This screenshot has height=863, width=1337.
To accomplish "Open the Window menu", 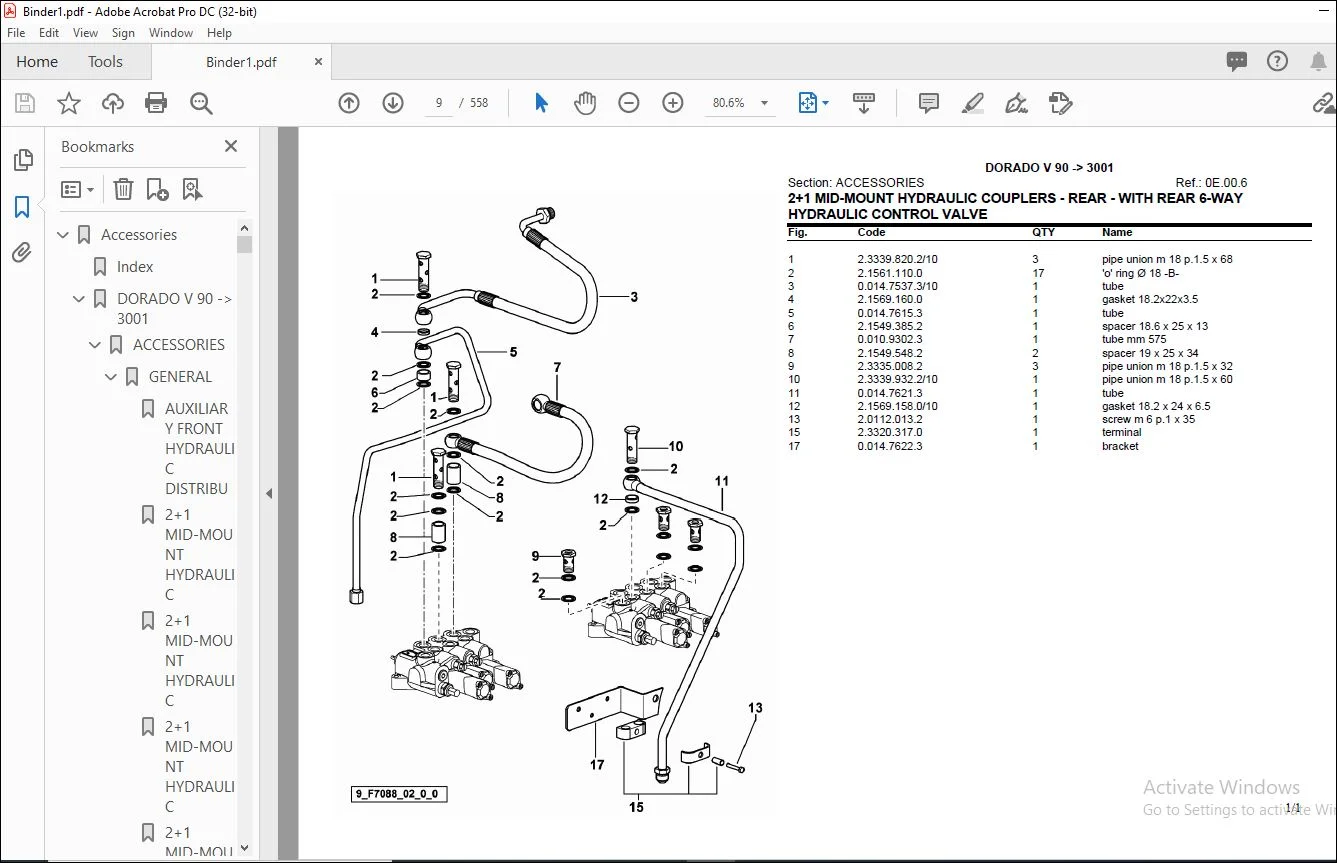I will pyautogui.click(x=171, y=33).
